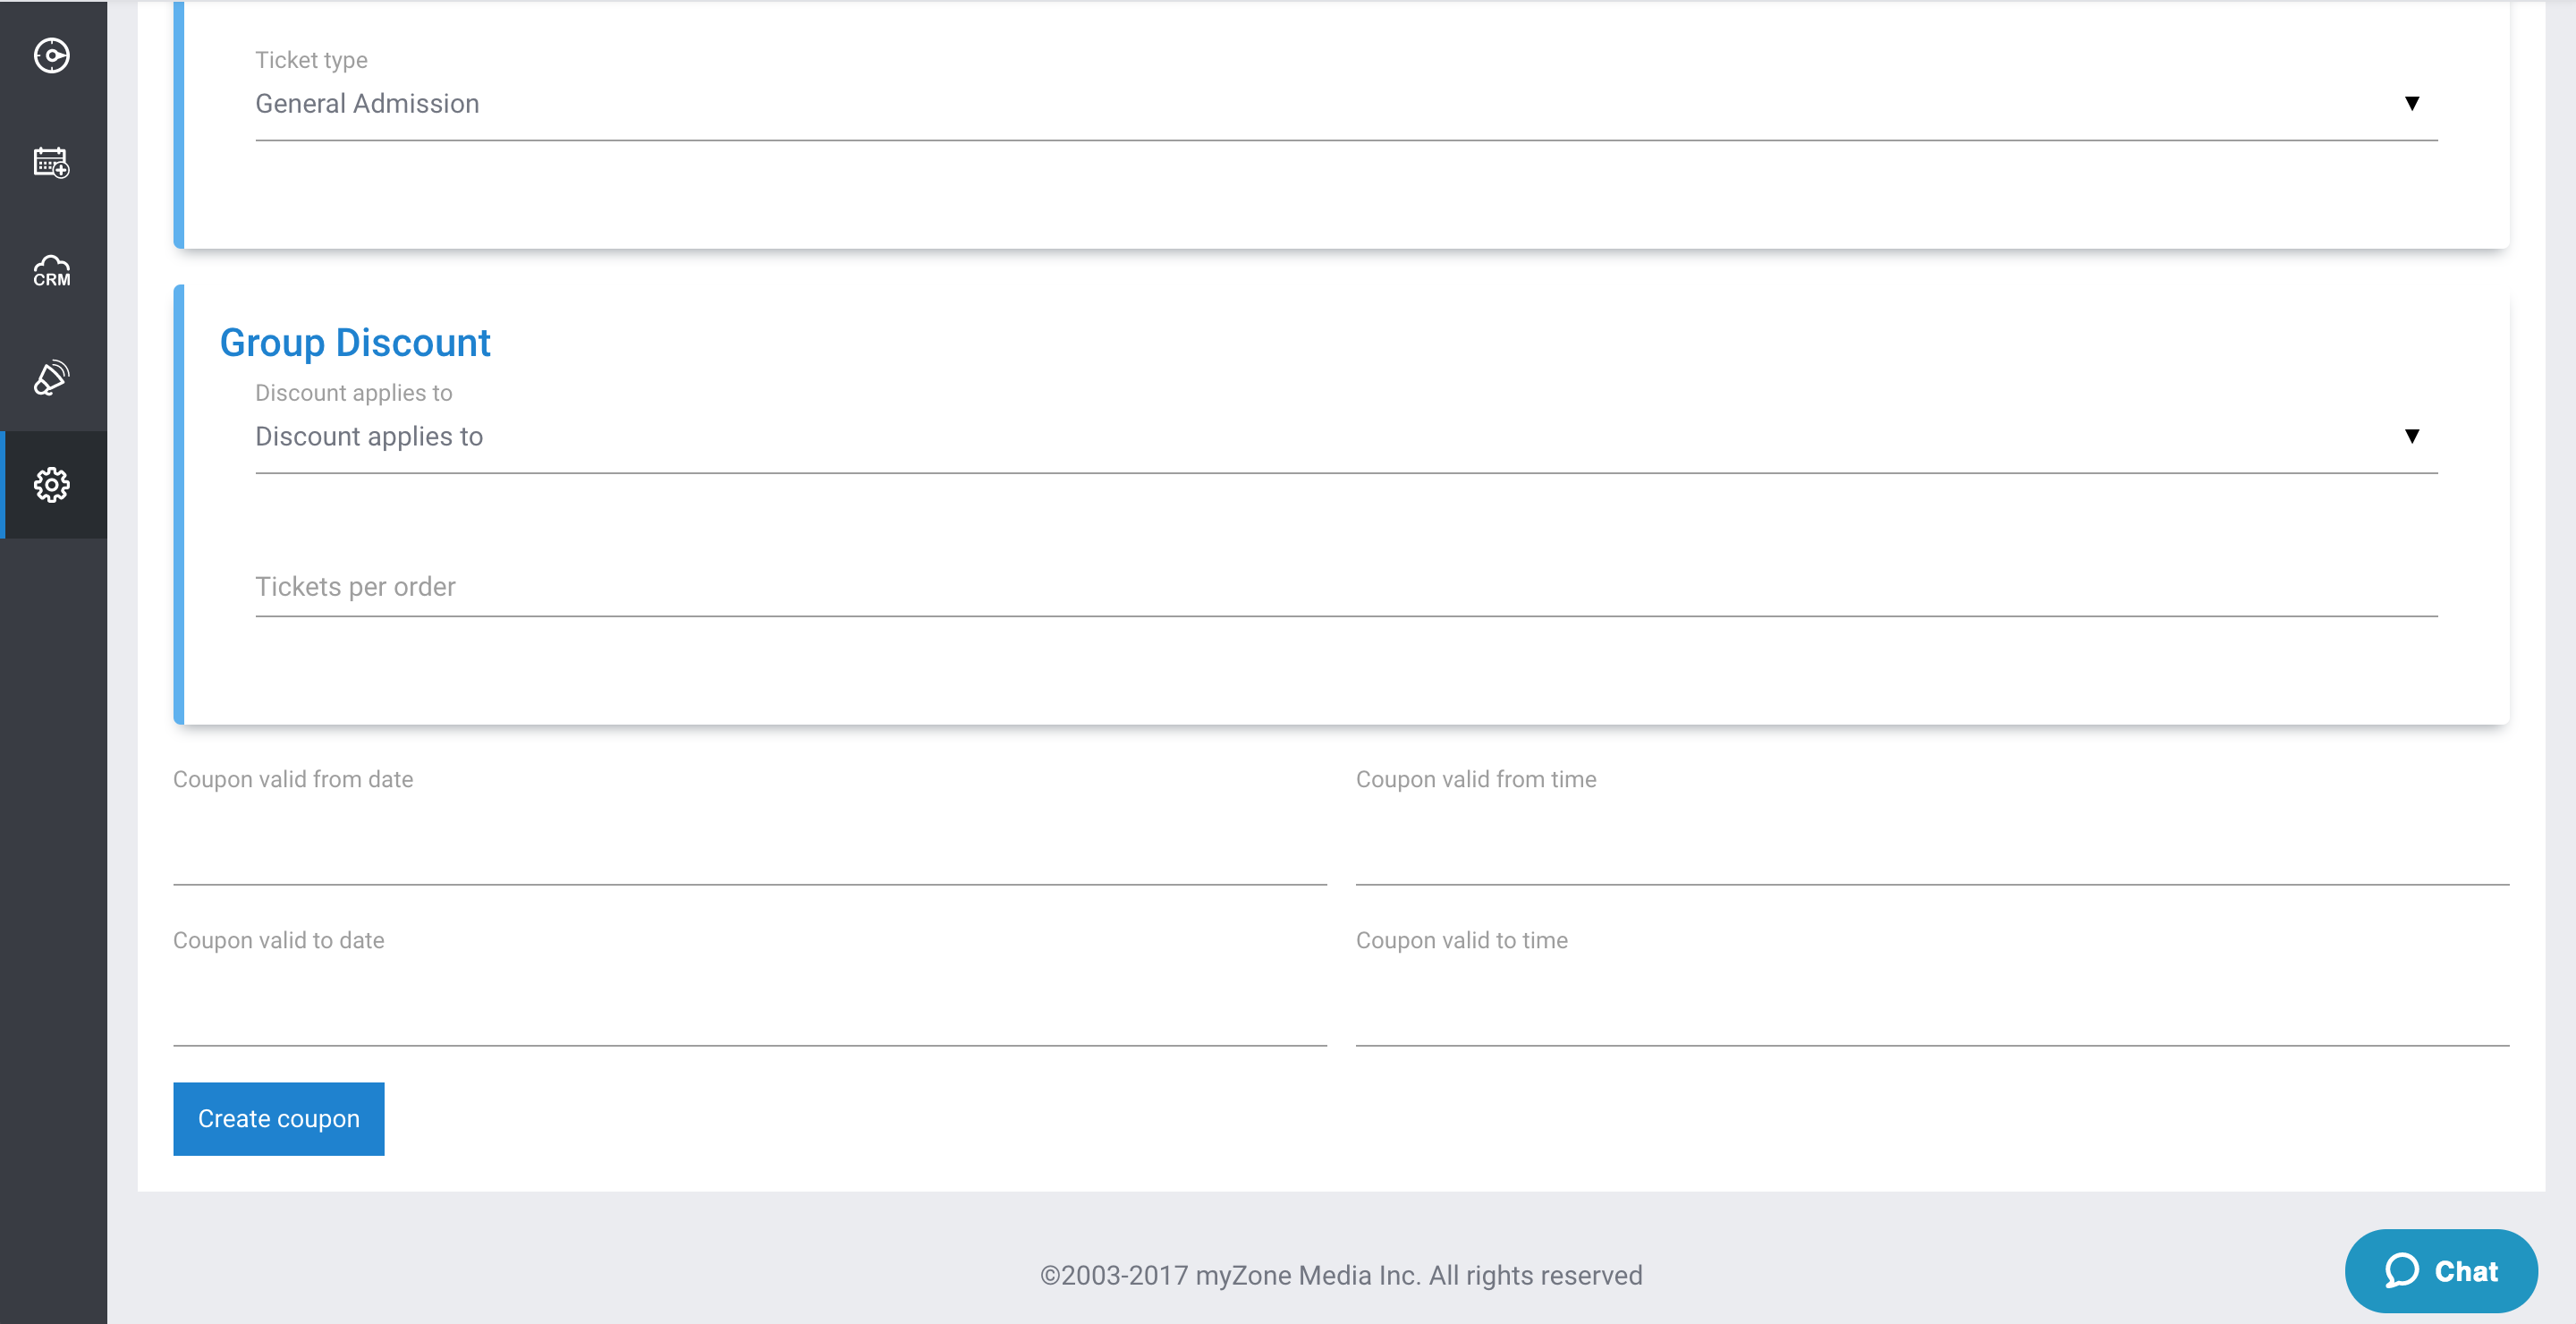Open the calendar add-event sidebar icon
2576x1324 pixels.
click(x=52, y=162)
